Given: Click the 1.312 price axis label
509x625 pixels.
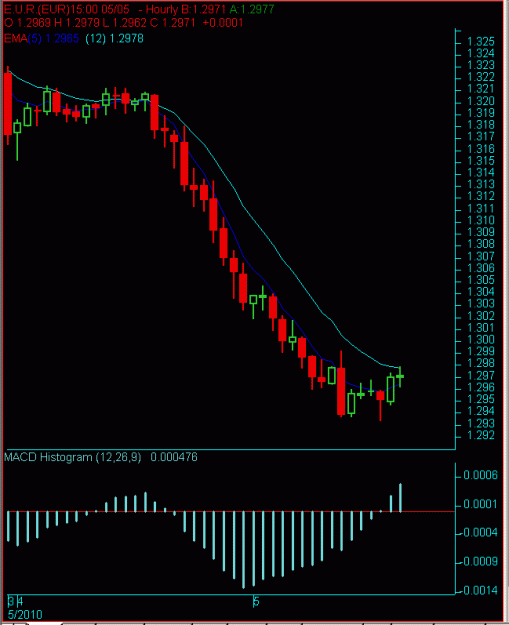Looking at the screenshot, I should click(480, 196).
